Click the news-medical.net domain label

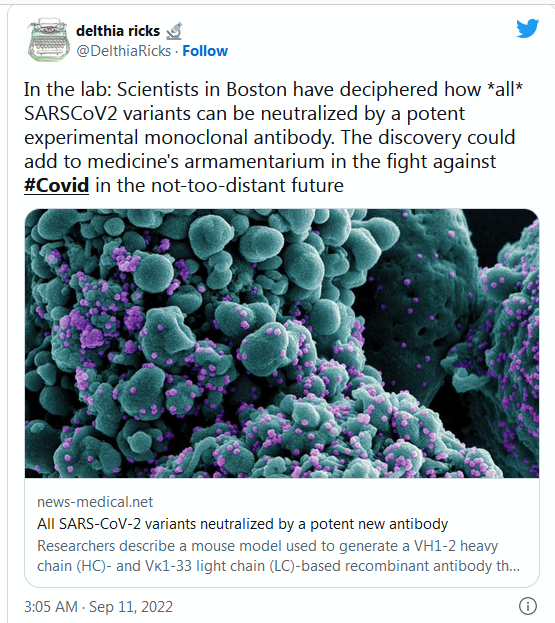(95, 502)
